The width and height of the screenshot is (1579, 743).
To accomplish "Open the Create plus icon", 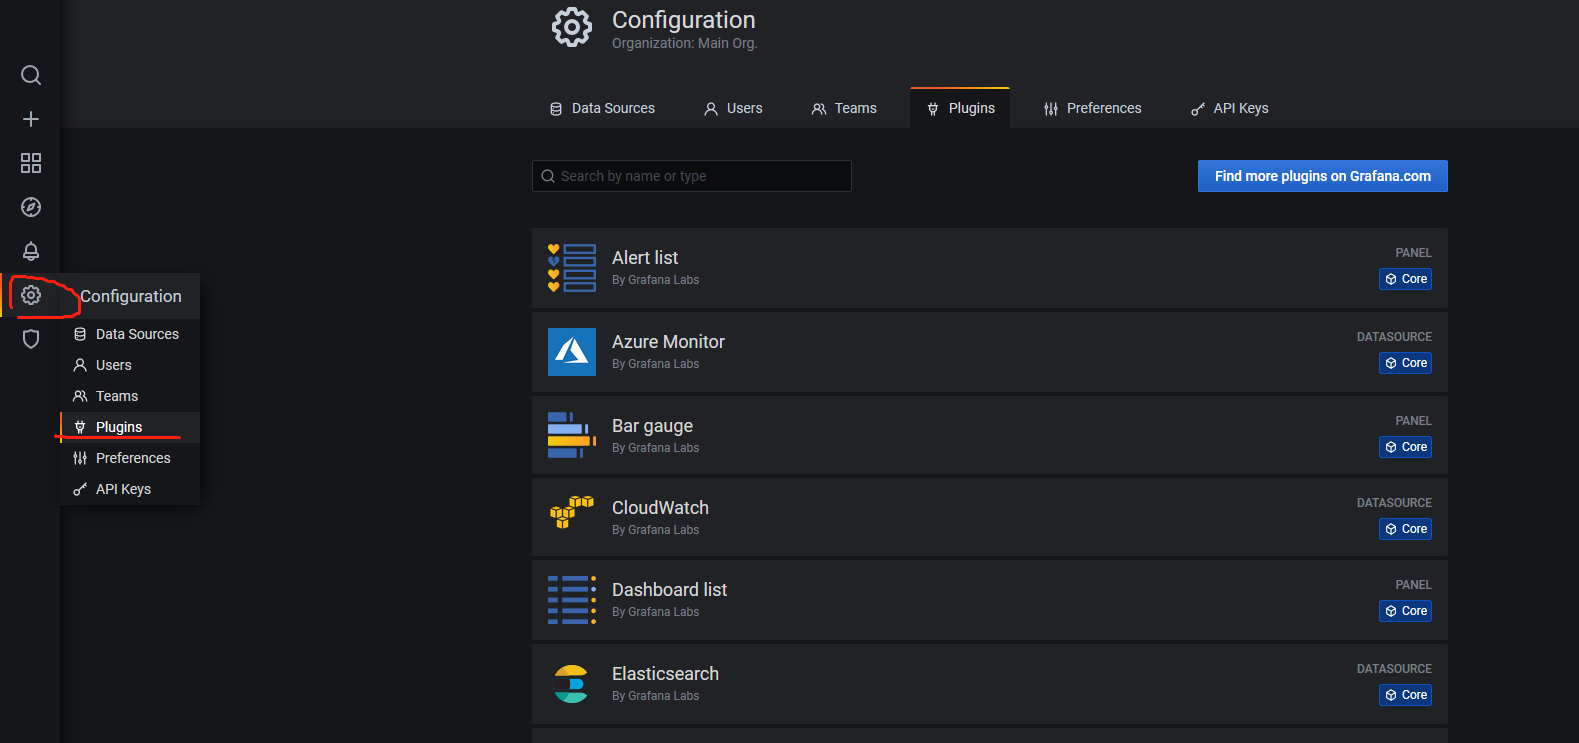I will tap(31, 119).
